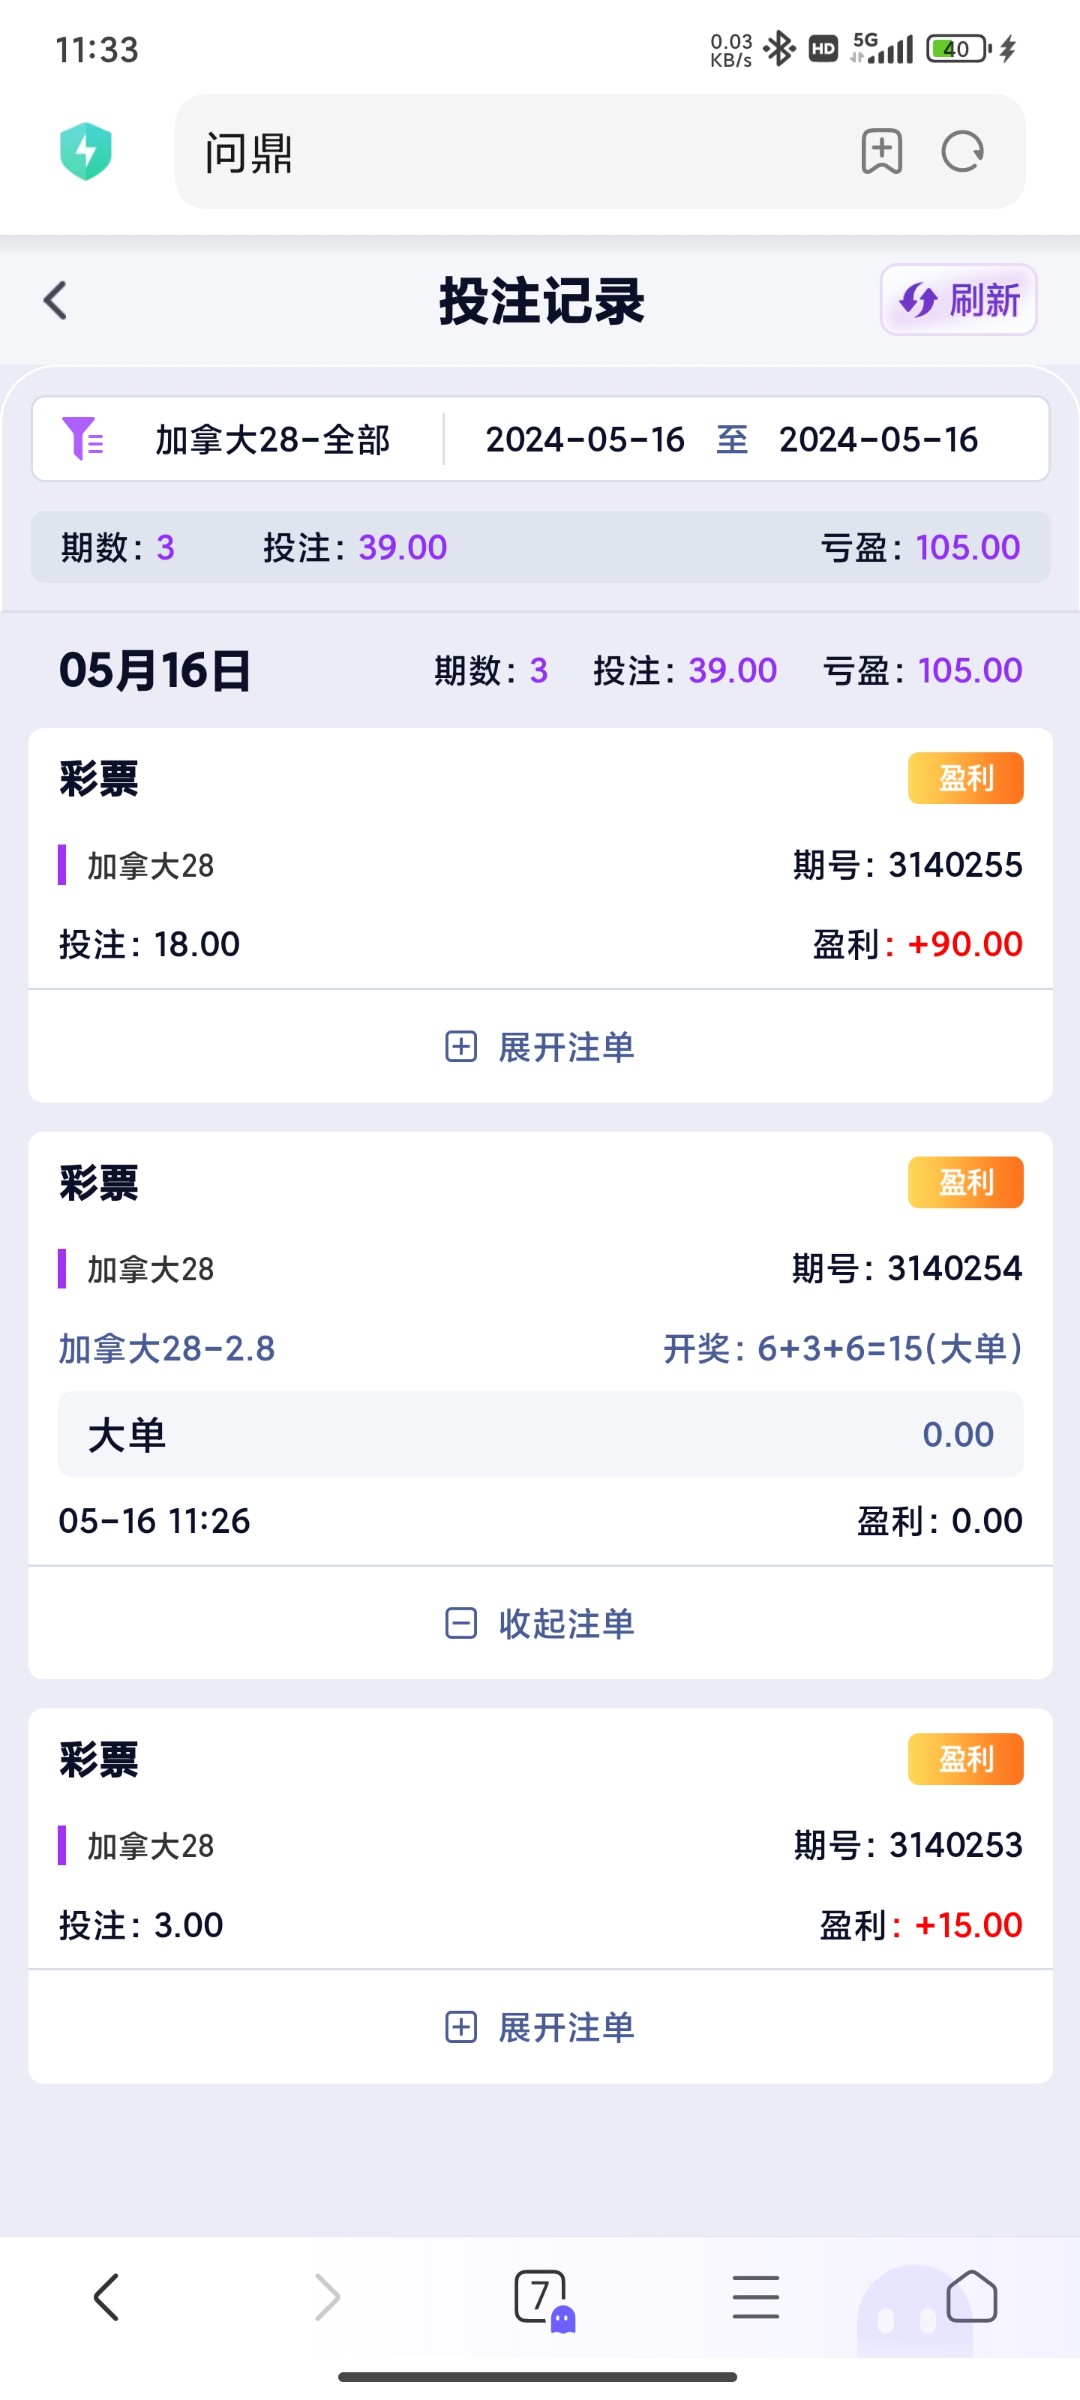The height and width of the screenshot is (2400, 1080).
Task: Go back using the page header arrow
Action: point(56,300)
